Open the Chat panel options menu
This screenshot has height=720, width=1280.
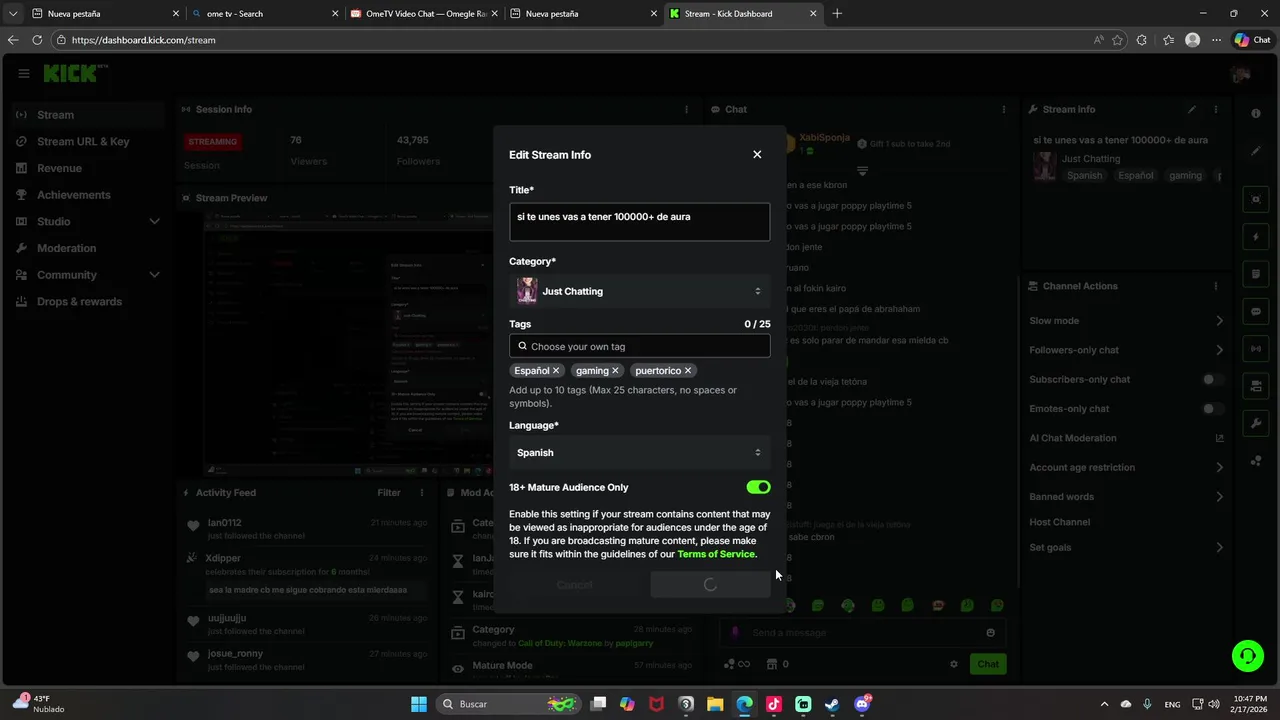1004,109
